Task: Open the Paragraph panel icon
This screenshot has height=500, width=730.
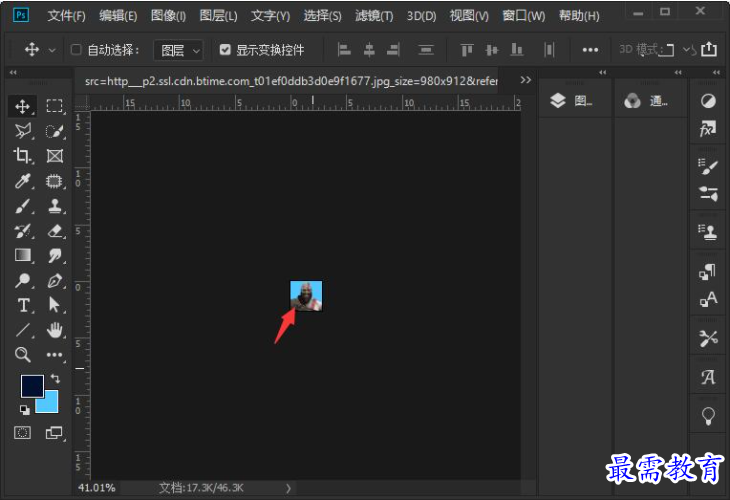Action: [x=707, y=272]
